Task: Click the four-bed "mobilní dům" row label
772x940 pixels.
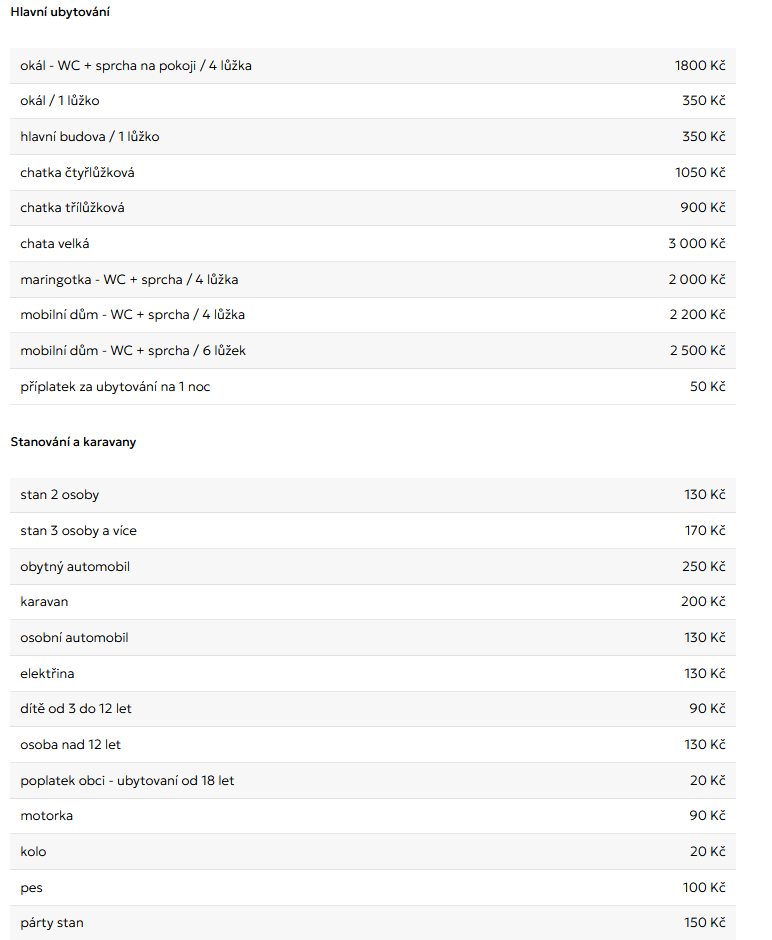Action: click(x=132, y=315)
